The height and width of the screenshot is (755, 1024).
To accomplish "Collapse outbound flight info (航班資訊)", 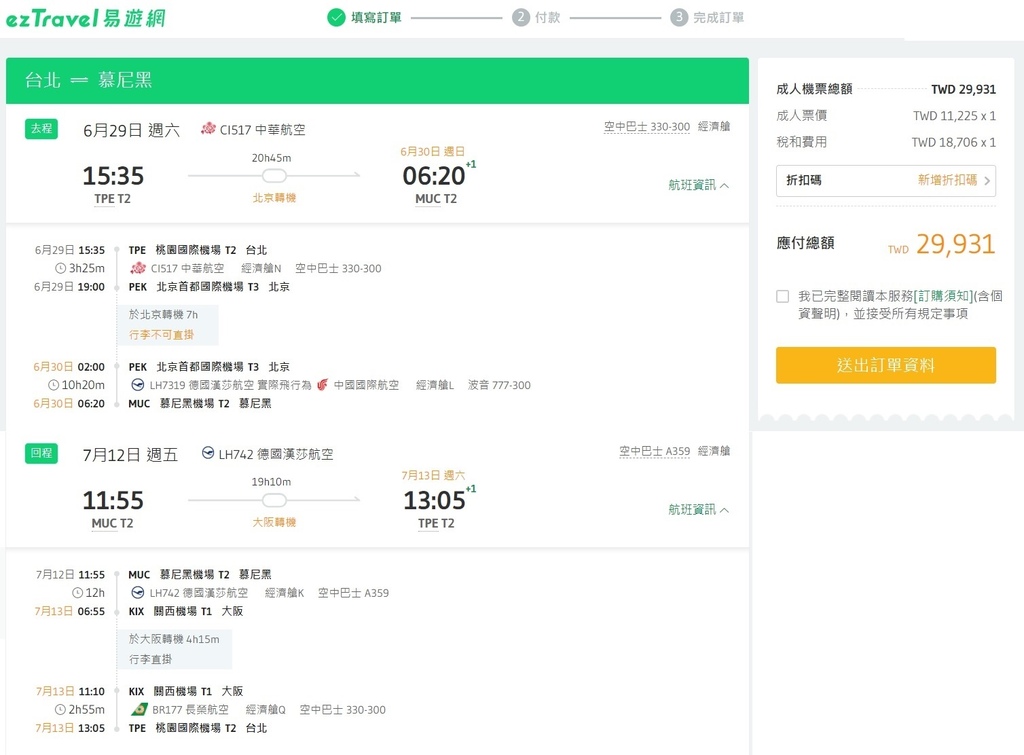I will coord(698,185).
